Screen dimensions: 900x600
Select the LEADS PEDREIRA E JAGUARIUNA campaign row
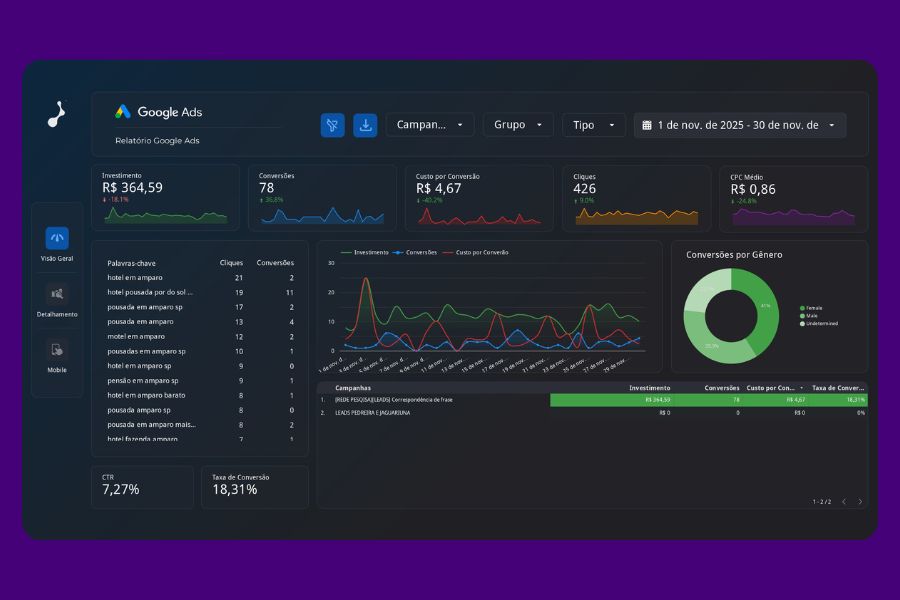592,413
